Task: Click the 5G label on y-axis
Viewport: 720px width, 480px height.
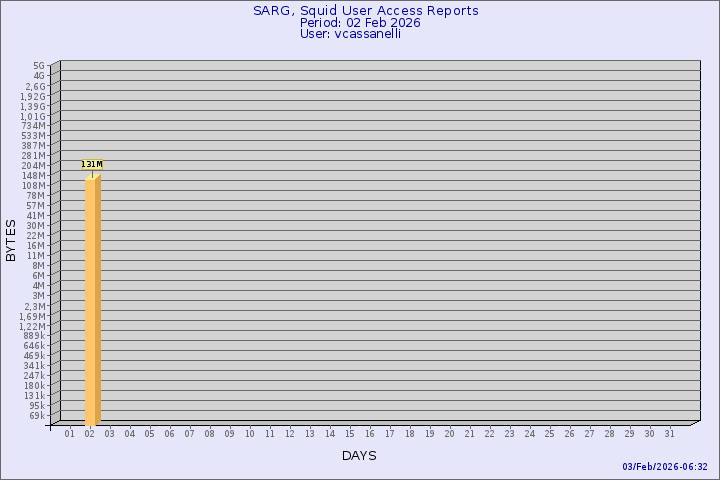Action: (39, 66)
